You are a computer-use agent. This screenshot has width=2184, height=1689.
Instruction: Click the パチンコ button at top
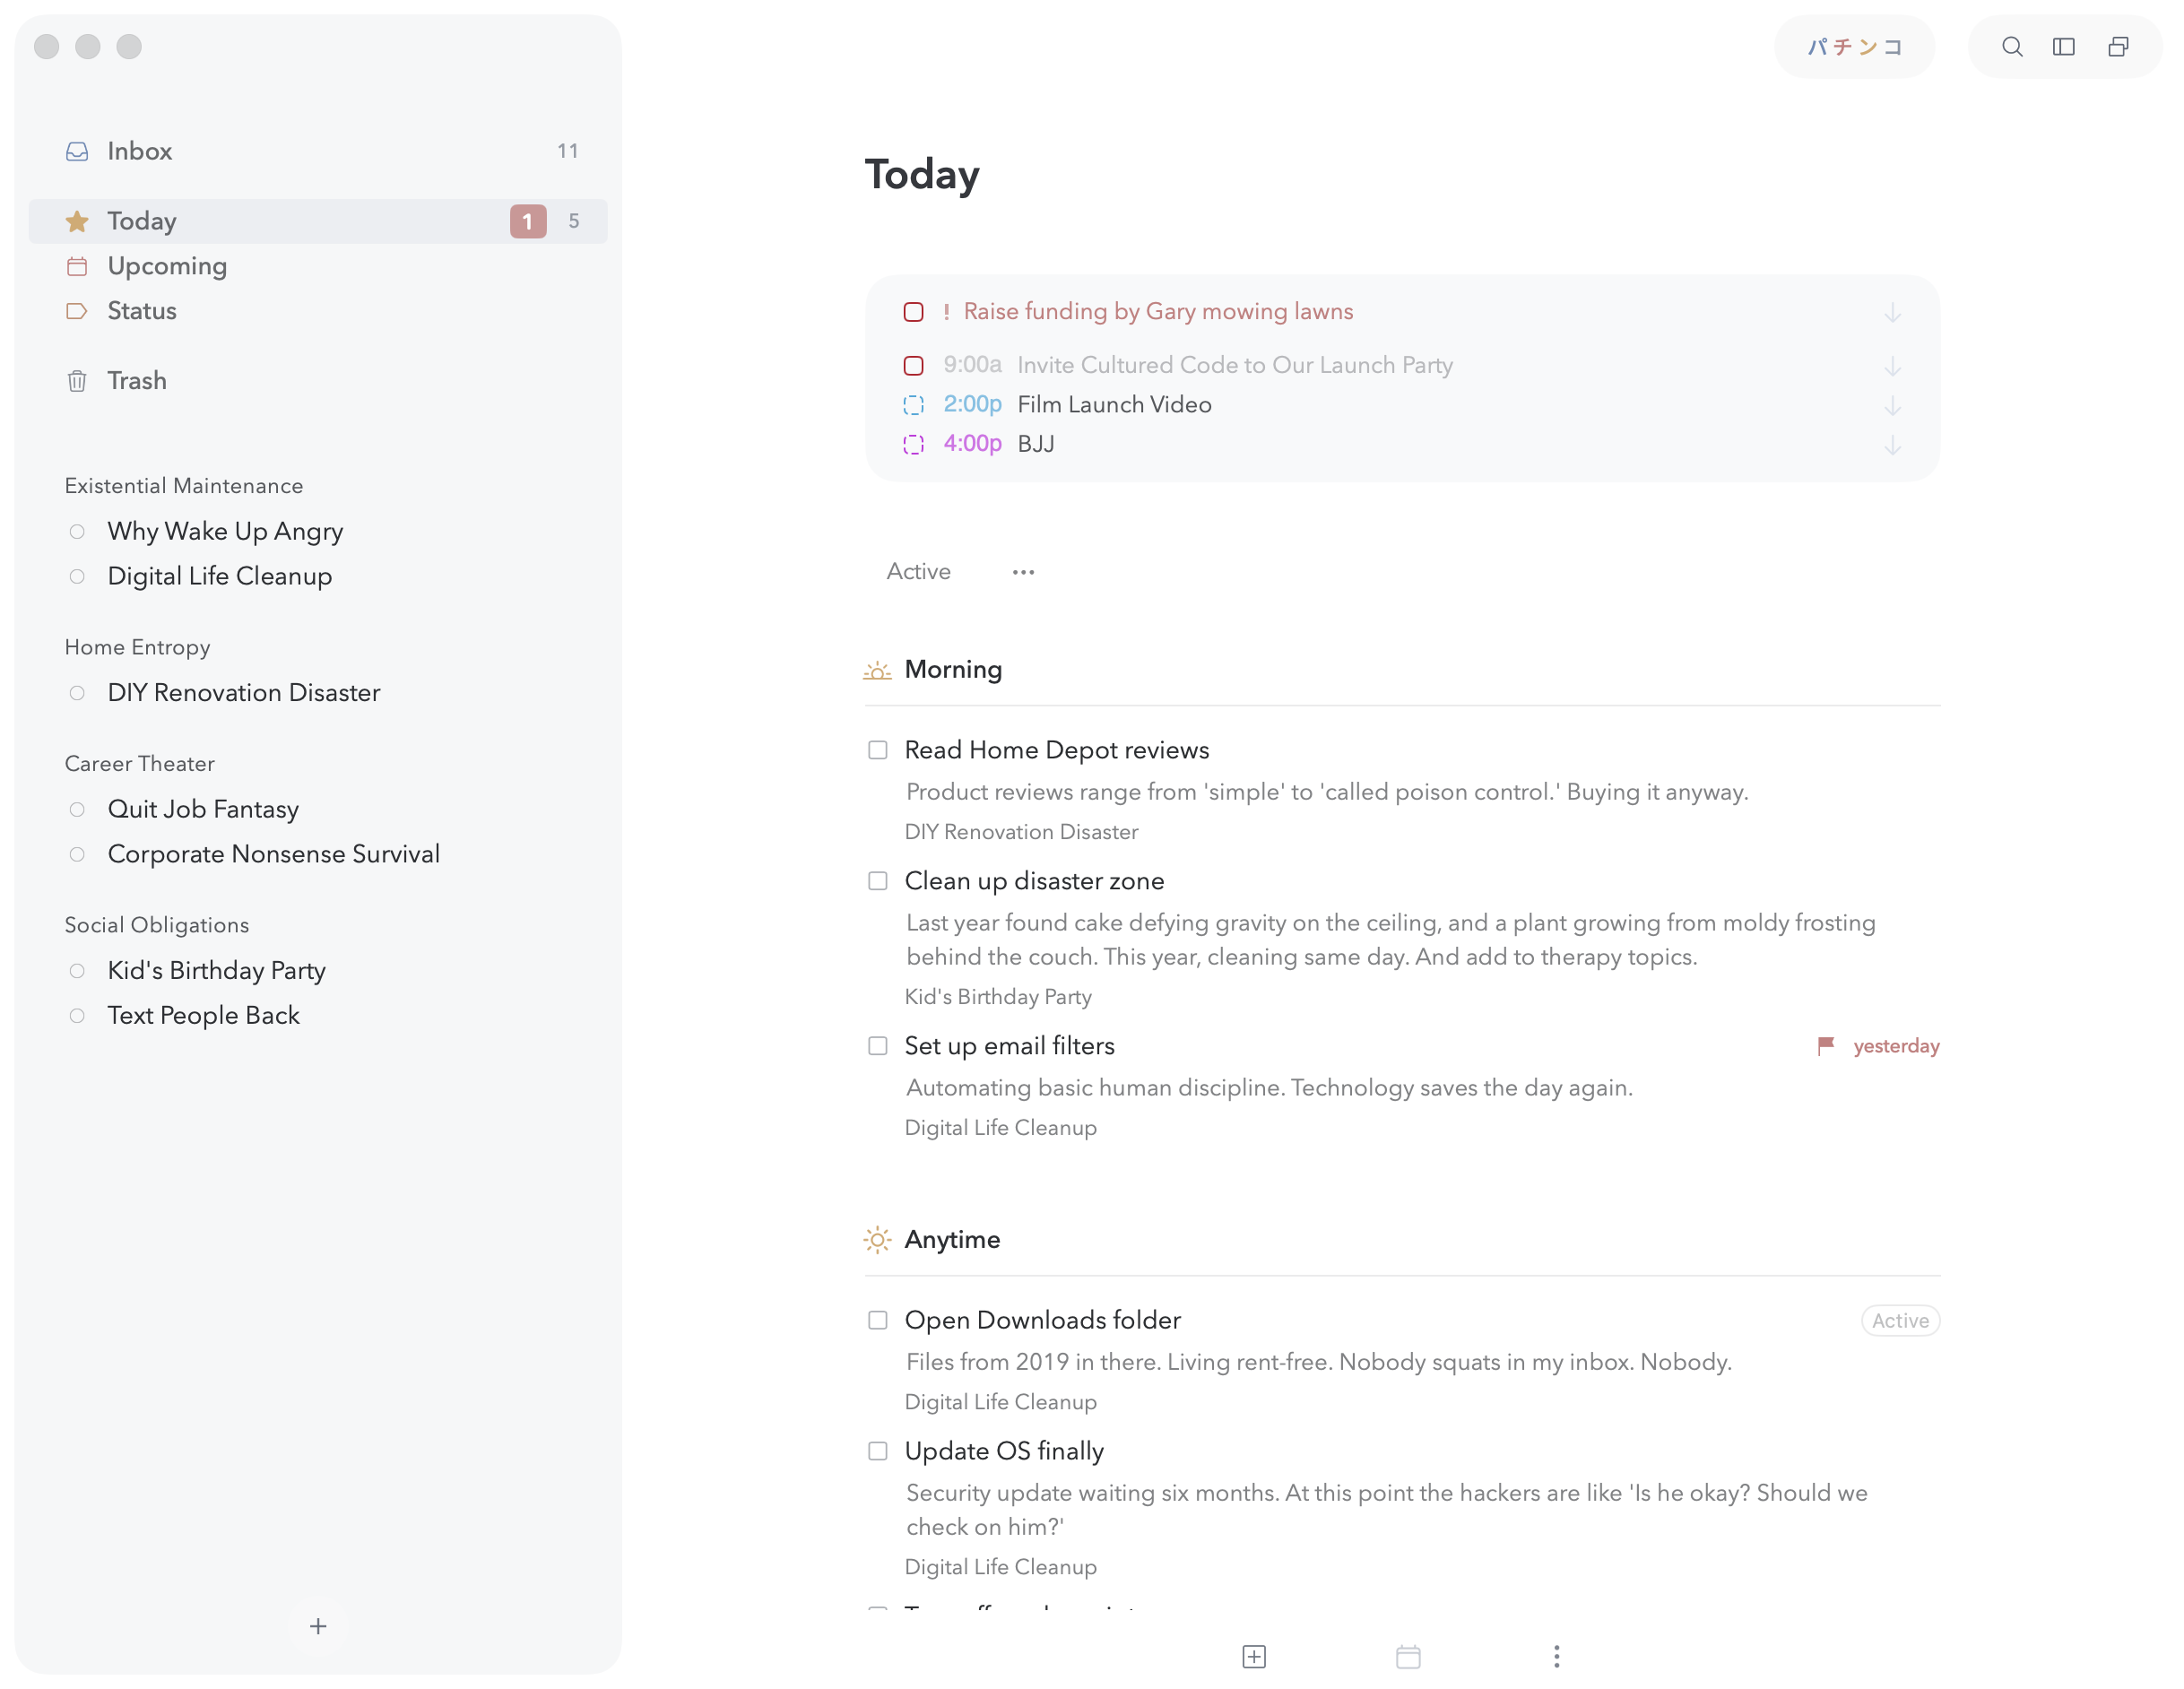(1854, 47)
